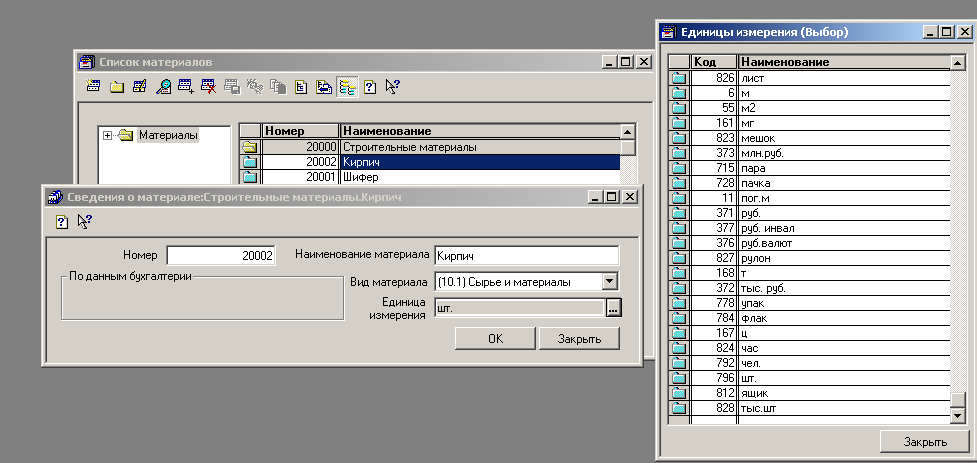Select unit чел. in units list
The height and width of the screenshot is (463, 977).
[820, 363]
